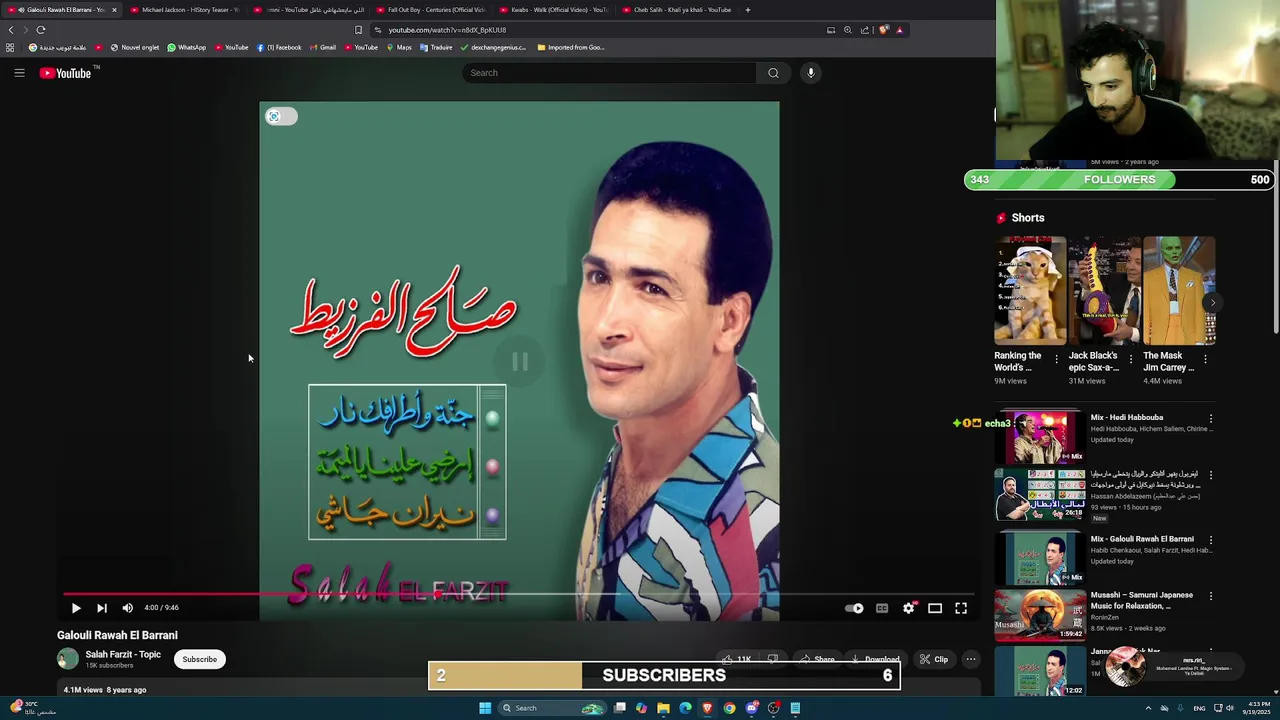Switch to the Michael Jackson HIStory Teaser tab

183,10
